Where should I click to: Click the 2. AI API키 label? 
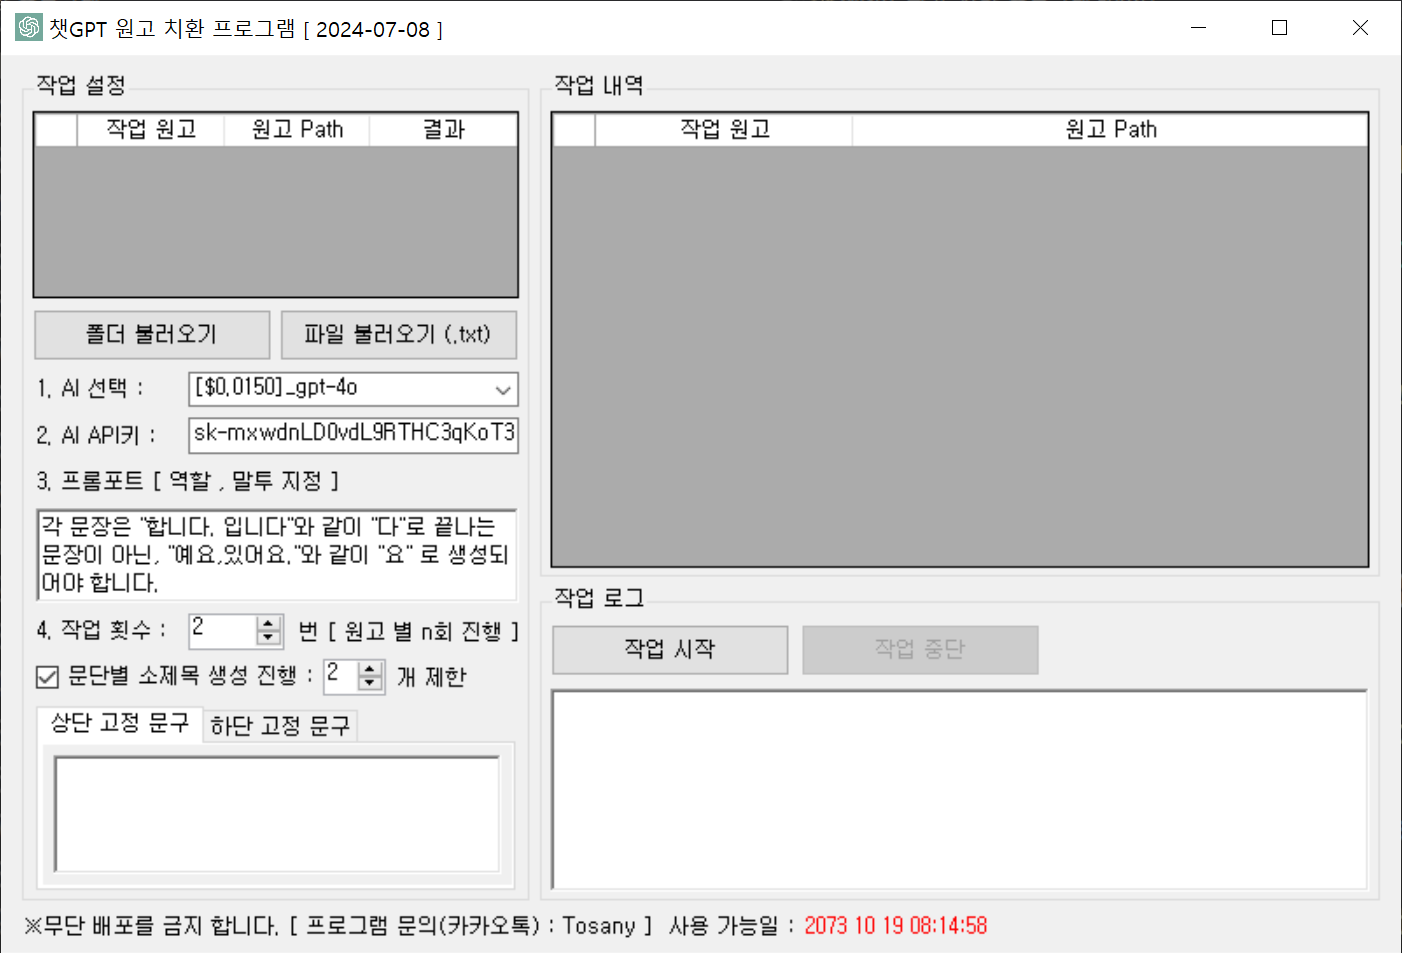point(96,435)
